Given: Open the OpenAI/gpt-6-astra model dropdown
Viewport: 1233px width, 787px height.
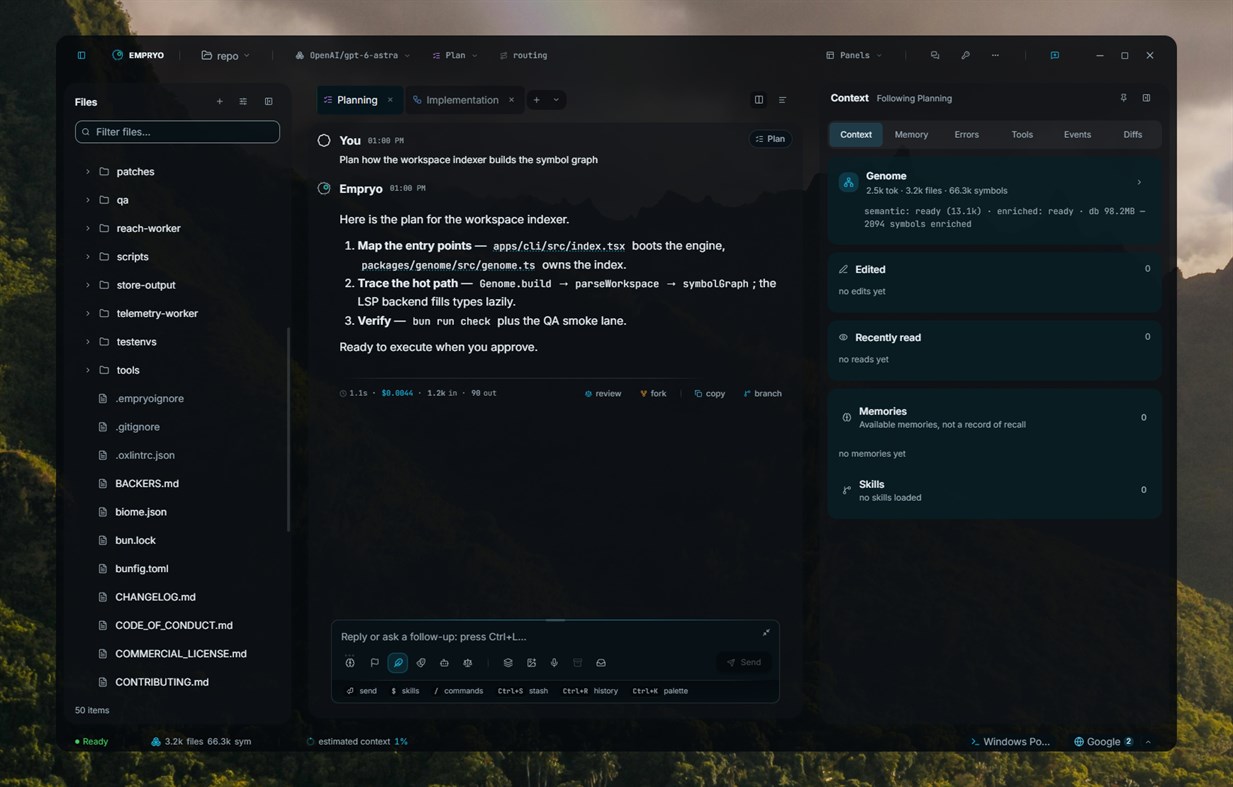Looking at the screenshot, I should click(x=352, y=55).
